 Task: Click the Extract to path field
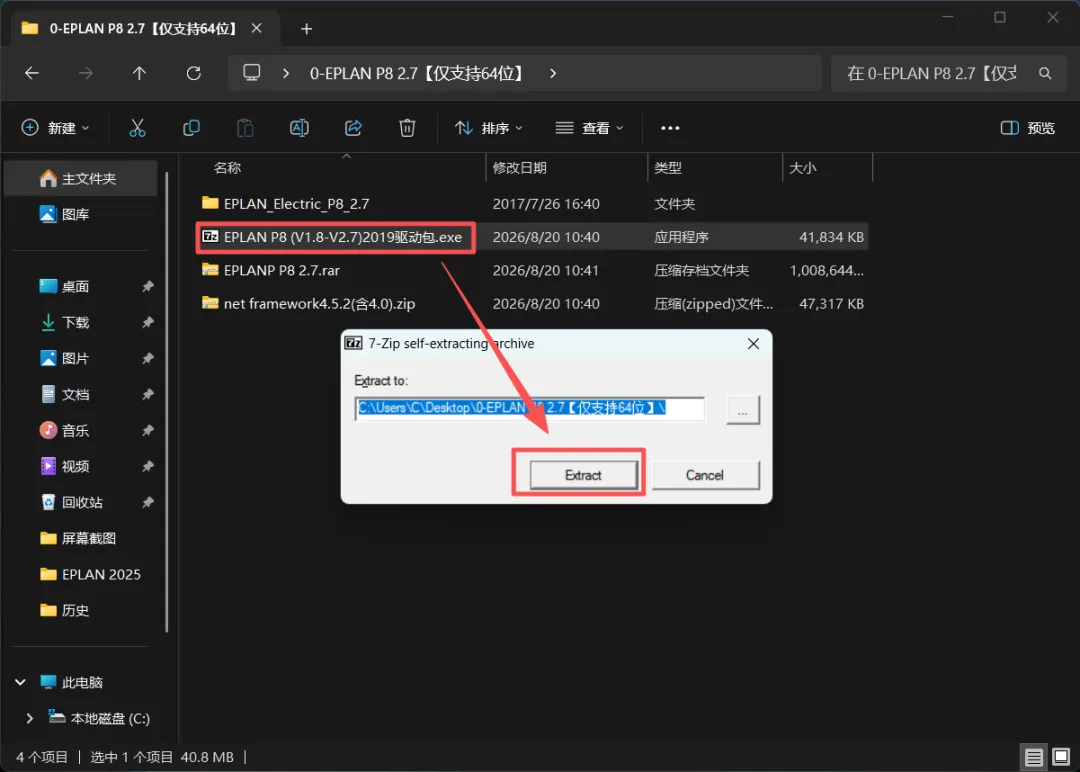pos(530,408)
